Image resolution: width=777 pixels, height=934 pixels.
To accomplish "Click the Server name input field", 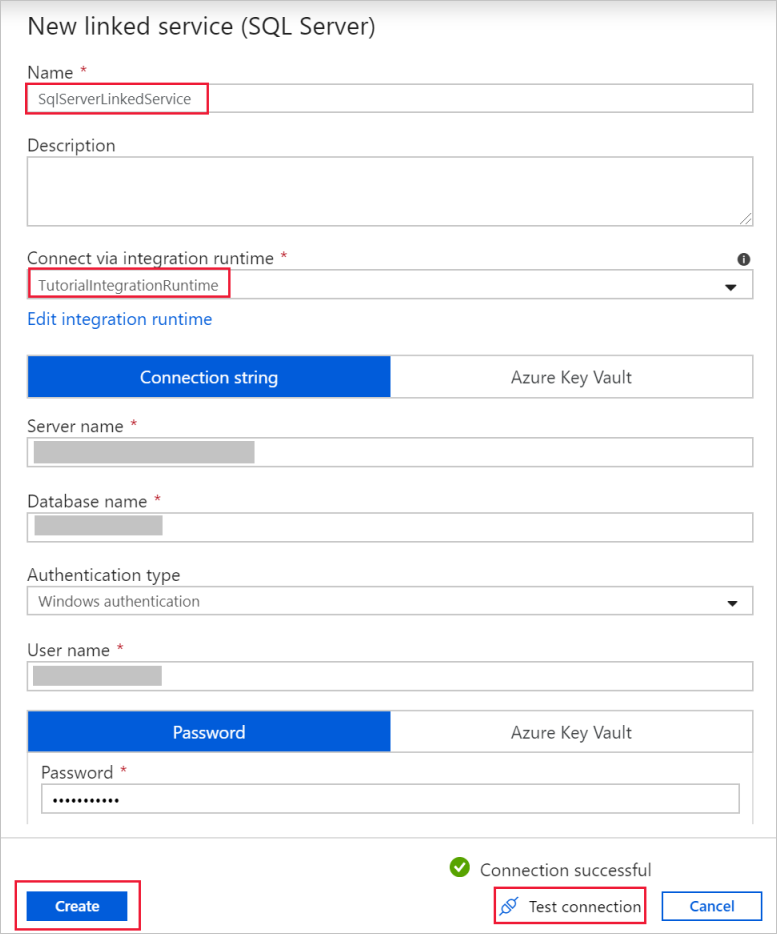I will 388,452.
